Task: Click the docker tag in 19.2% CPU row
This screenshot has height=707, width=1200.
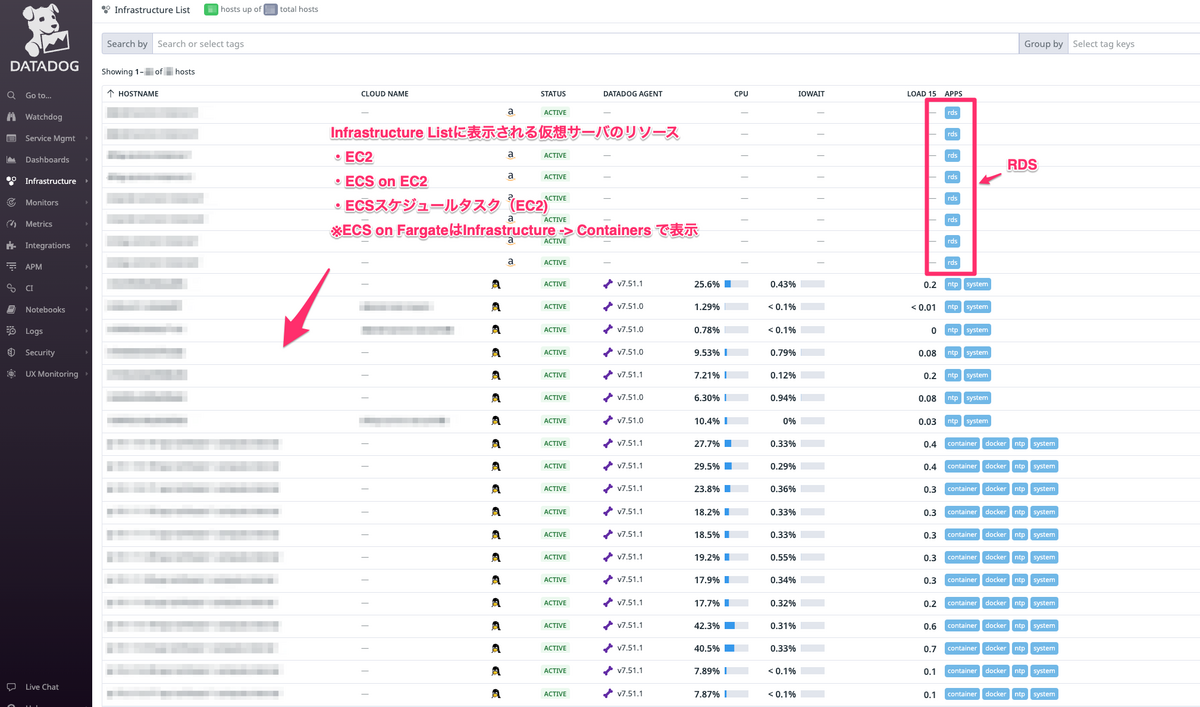Action: point(996,558)
